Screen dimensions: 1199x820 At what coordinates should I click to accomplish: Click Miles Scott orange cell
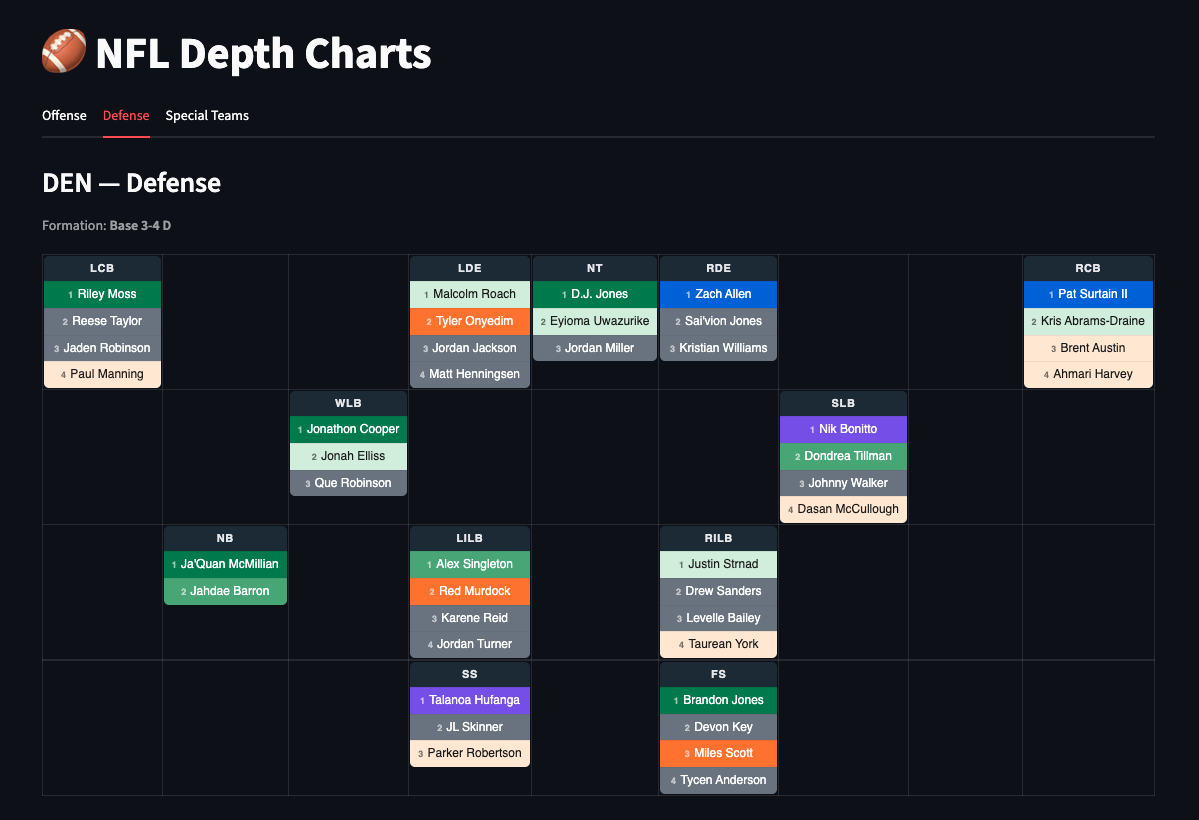[718, 753]
